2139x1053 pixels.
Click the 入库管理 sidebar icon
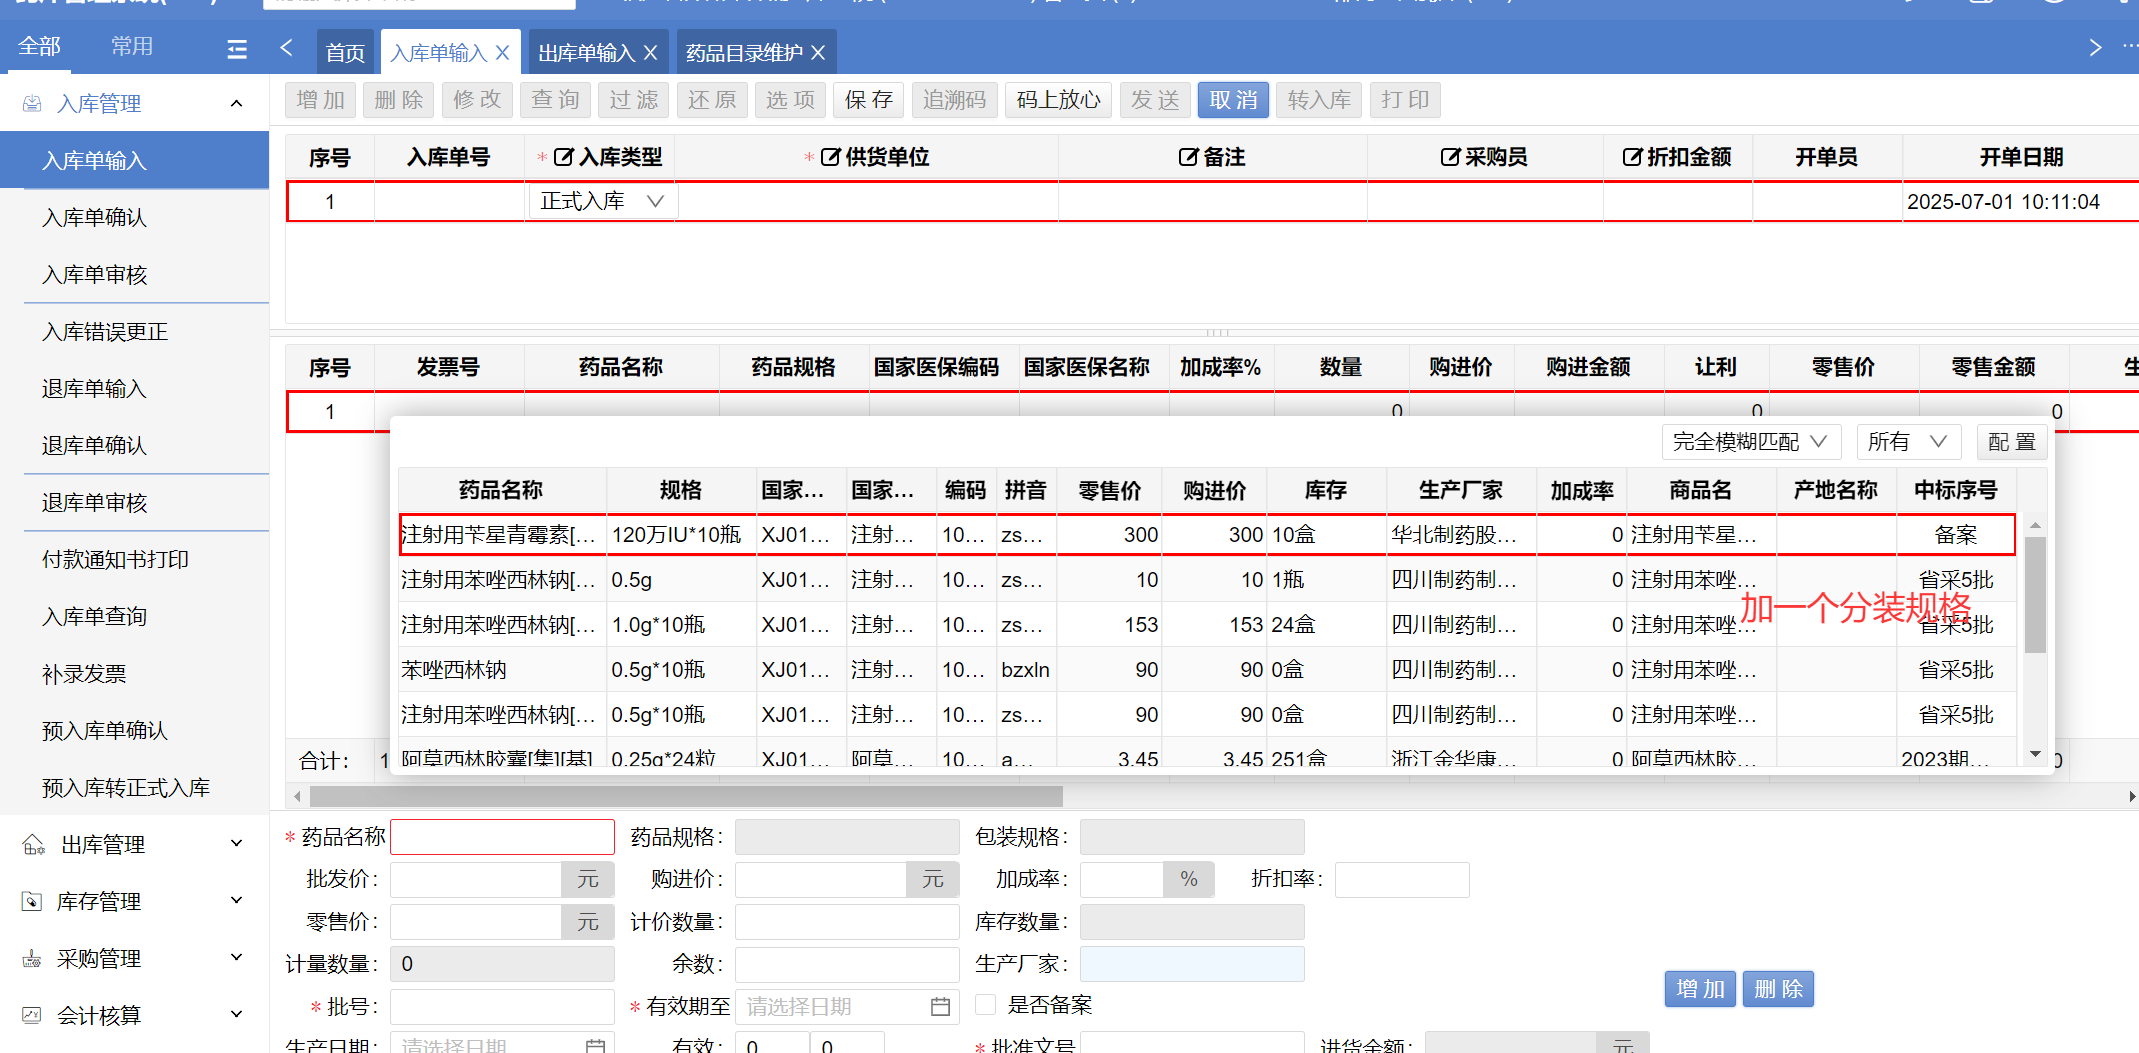click(x=32, y=103)
